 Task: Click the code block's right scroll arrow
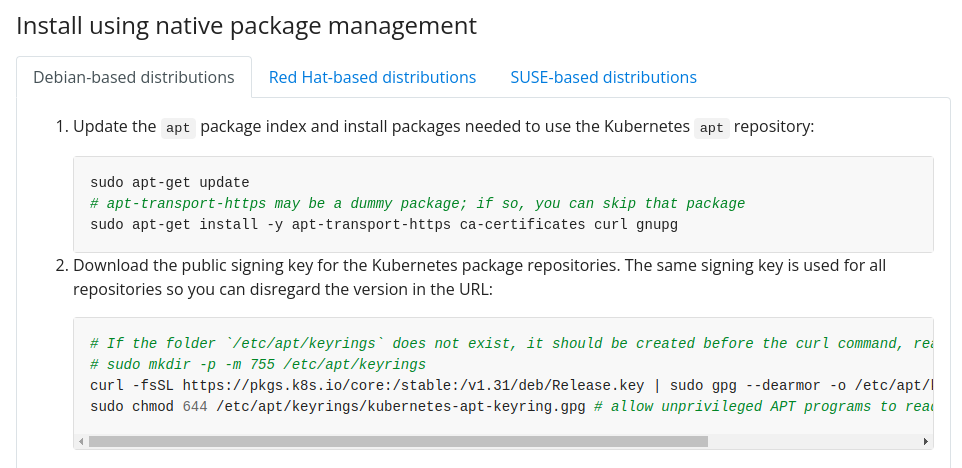tap(926, 442)
